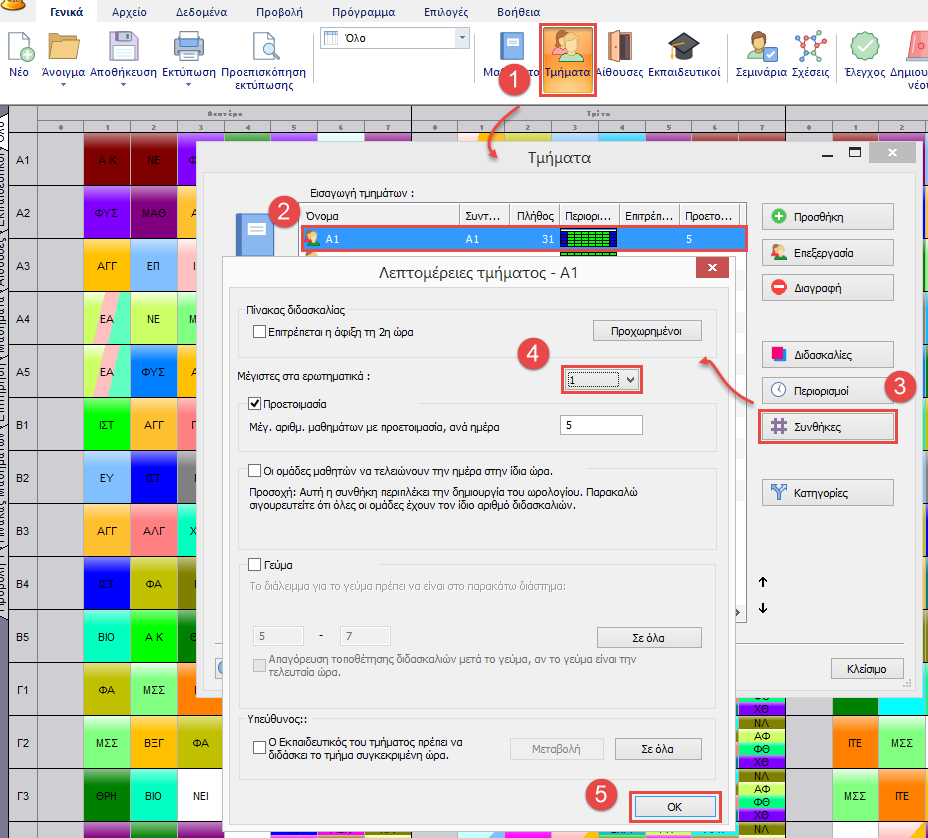928x838 pixels.
Task: Toggle the Γεύμα (lunch) checkbox
Action: coord(255,565)
